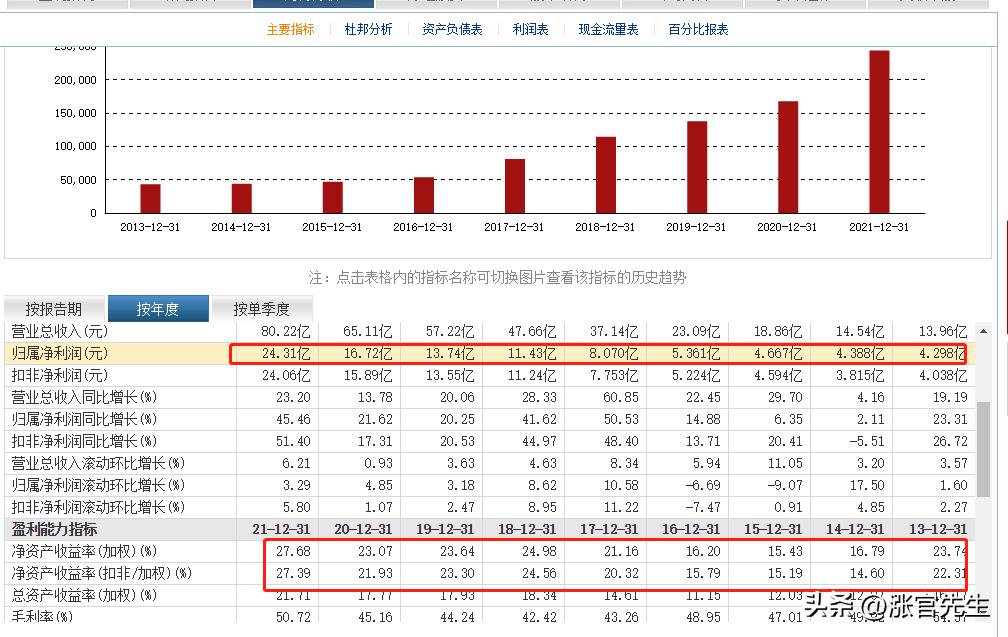The height and width of the screenshot is (637, 1008).
Task: Click the 2020-12-31 chart bar
Action: coord(788,157)
